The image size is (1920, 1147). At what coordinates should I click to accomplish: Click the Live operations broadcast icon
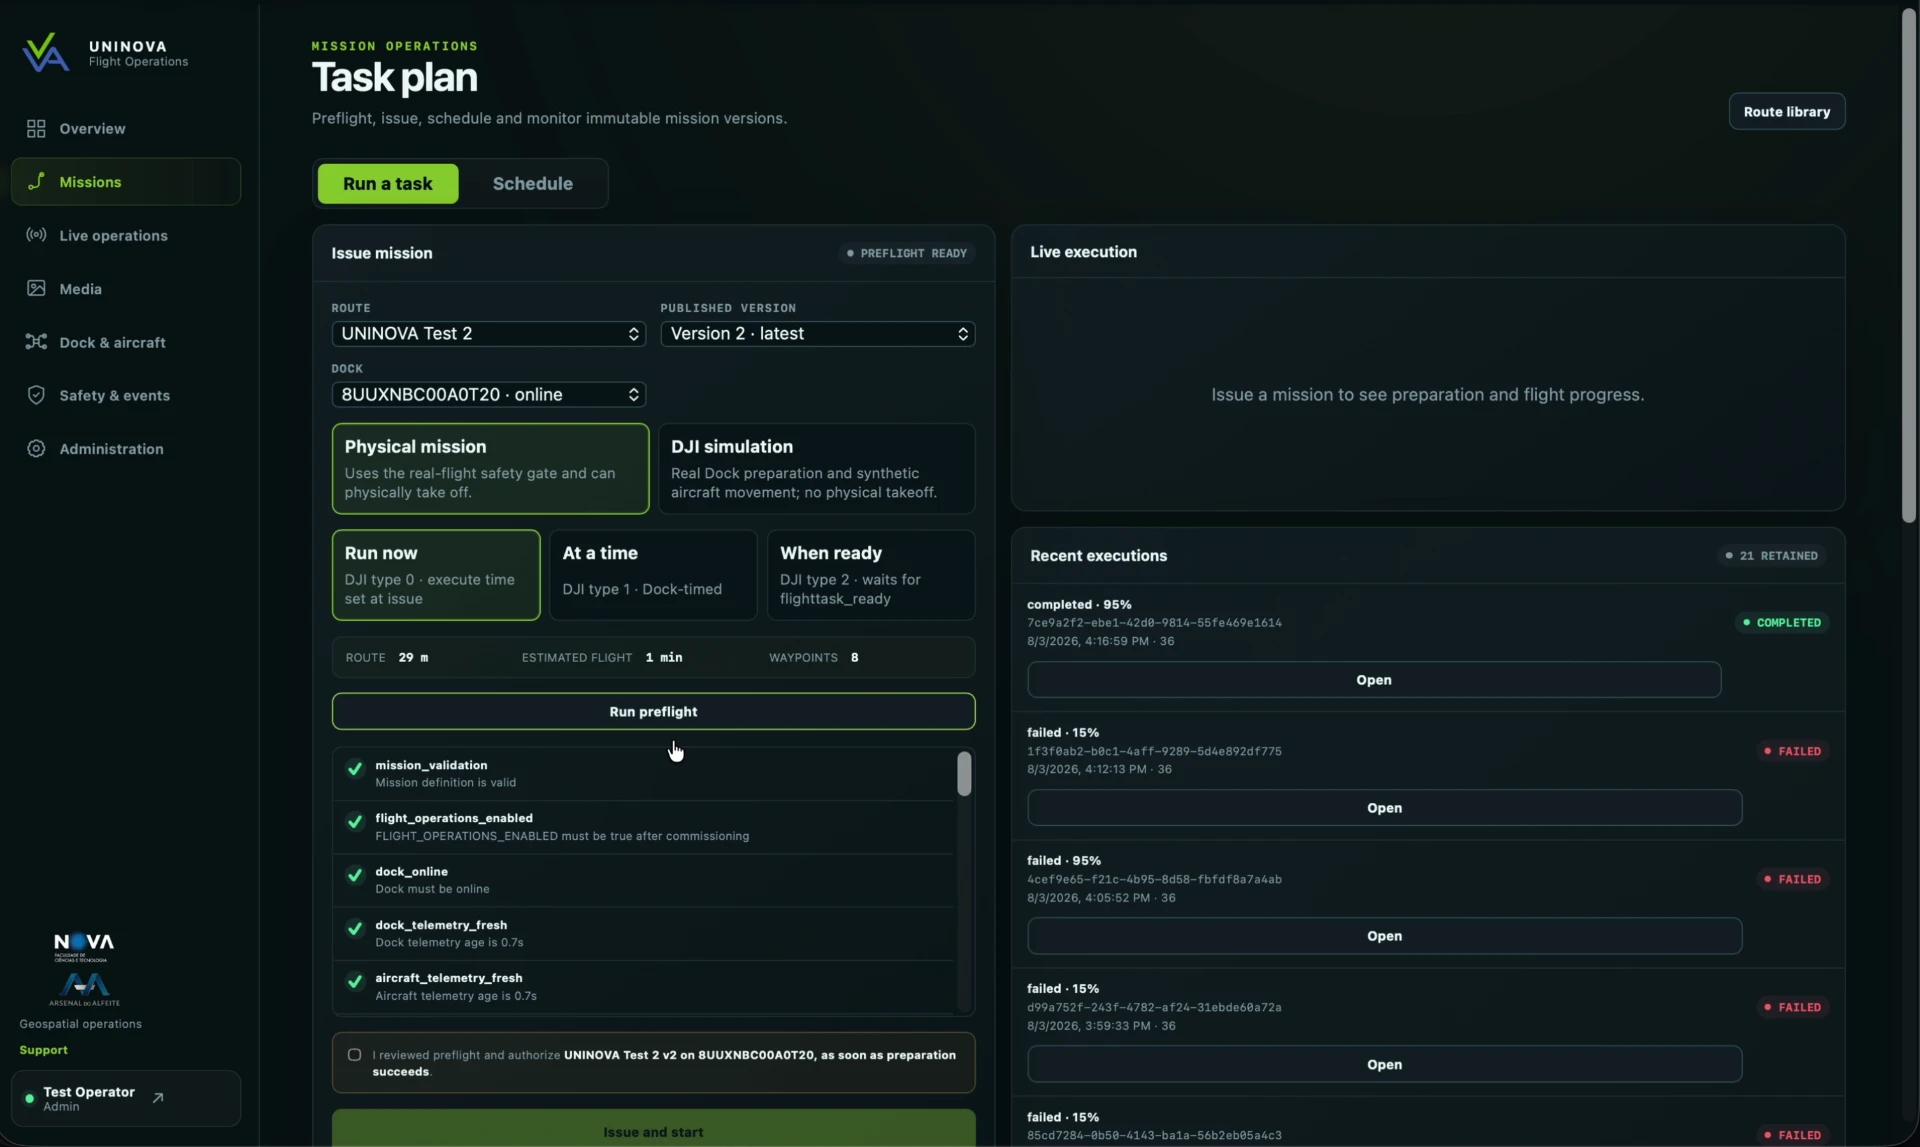pyautogui.click(x=36, y=235)
